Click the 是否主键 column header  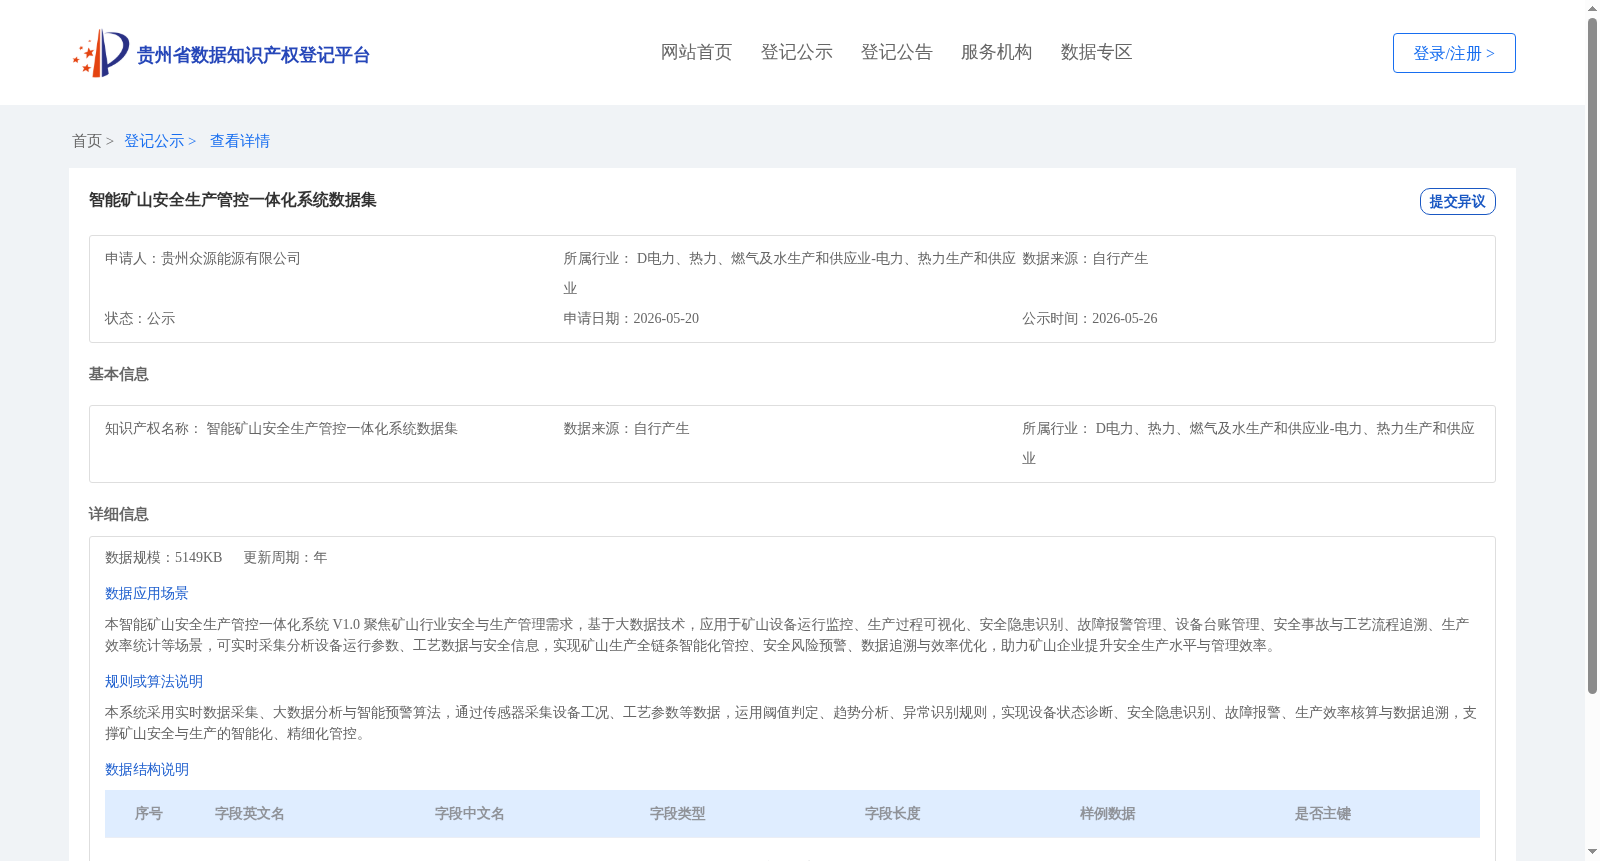pyautogui.click(x=1323, y=814)
